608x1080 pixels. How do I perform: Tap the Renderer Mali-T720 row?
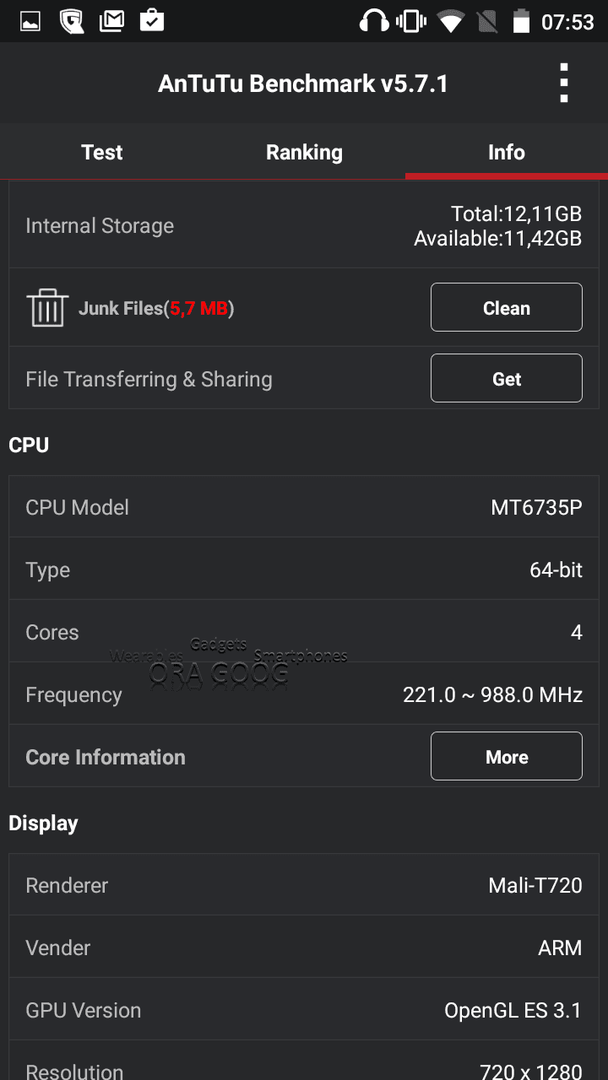click(x=304, y=885)
